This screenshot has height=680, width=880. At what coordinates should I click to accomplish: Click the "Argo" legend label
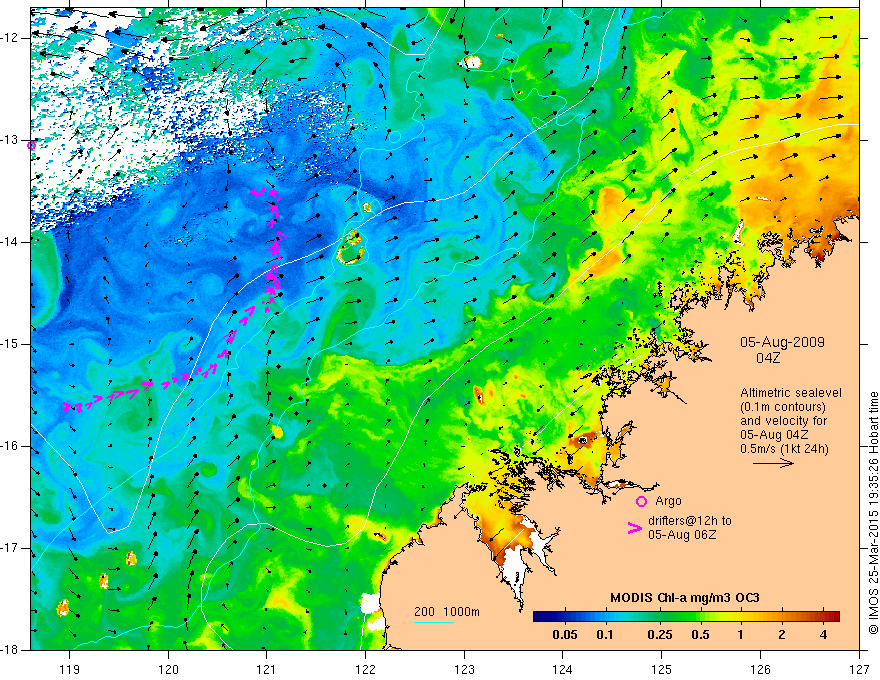click(668, 502)
